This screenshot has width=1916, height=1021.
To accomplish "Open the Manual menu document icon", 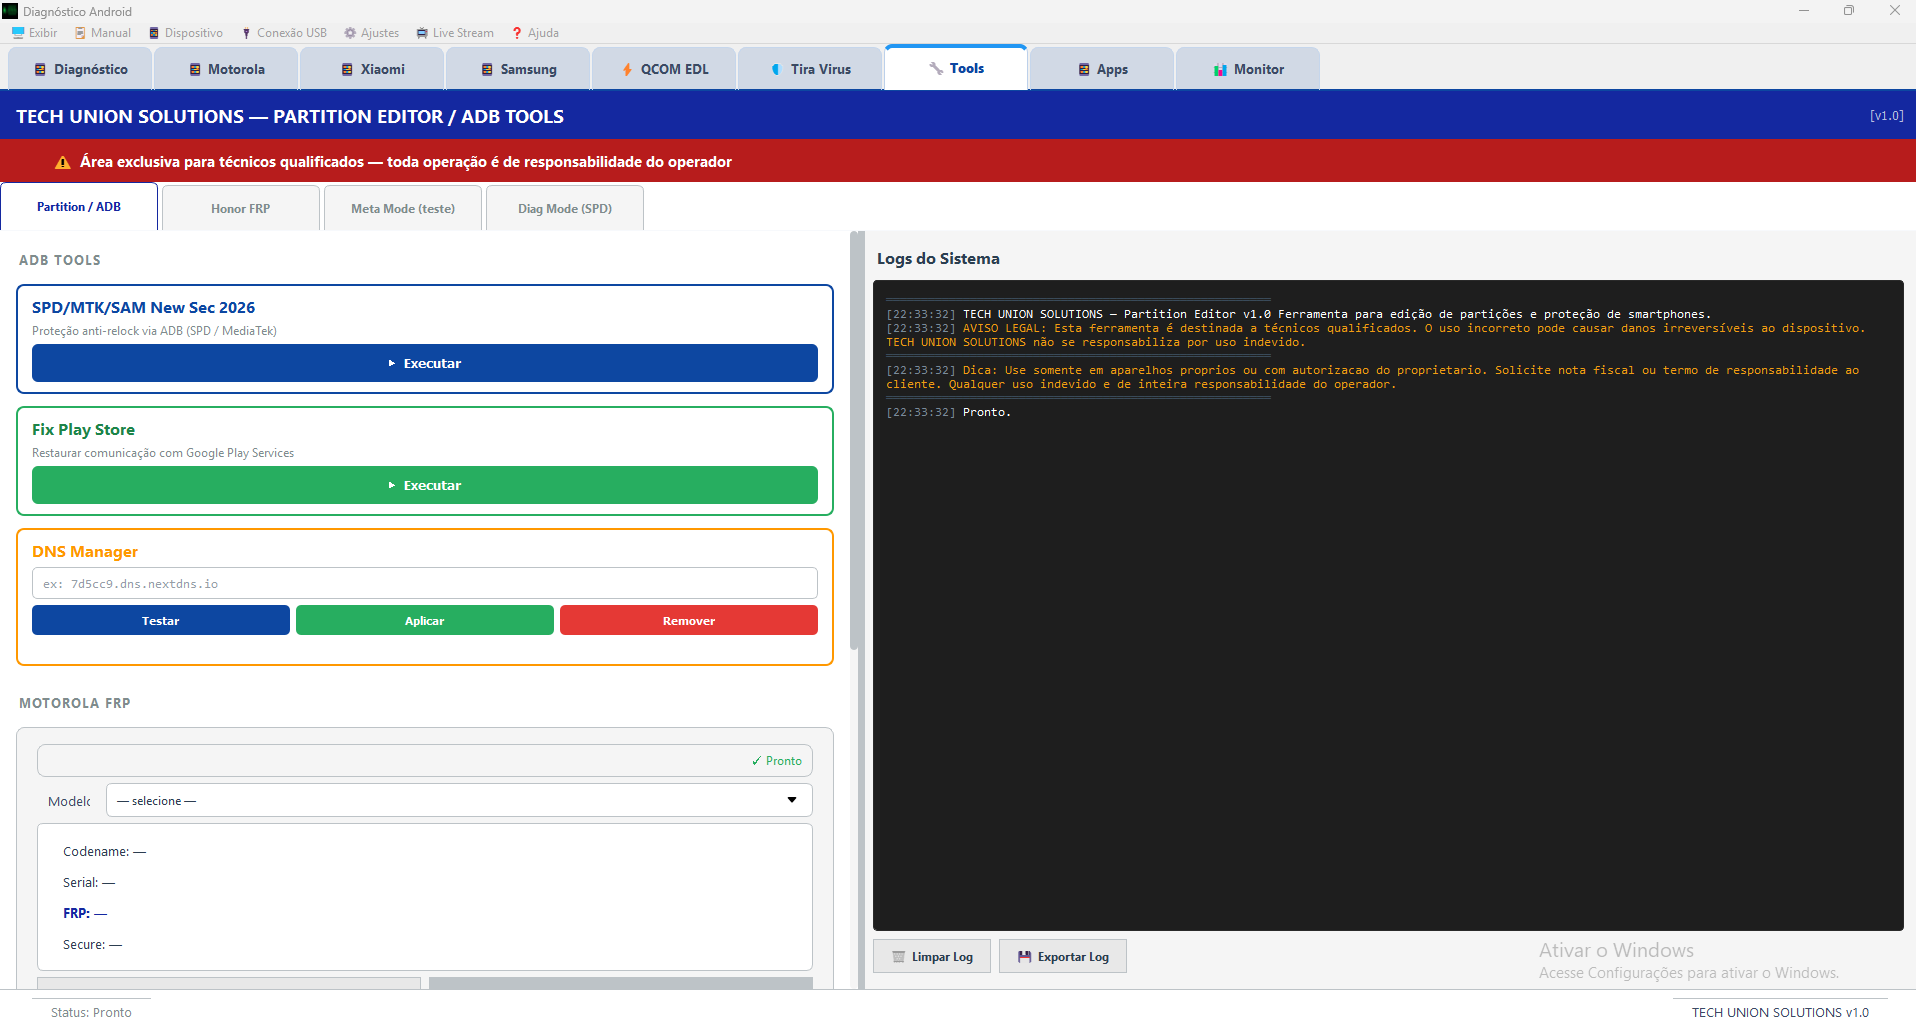I will pyautogui.click(x=80, y=33).
